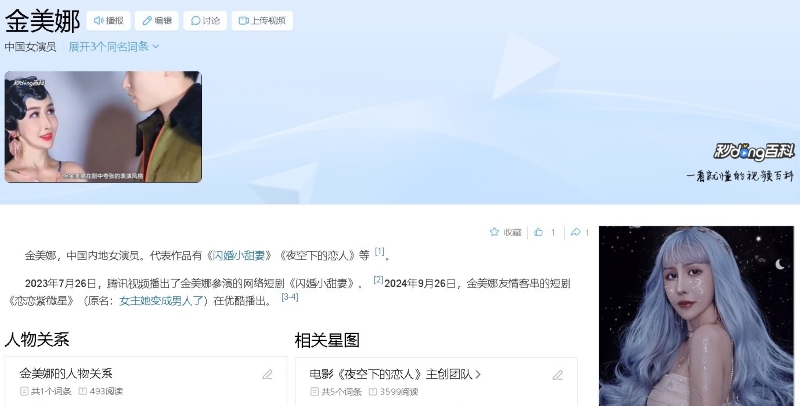Expand 展开3个同名词条 dropdown

114,46
